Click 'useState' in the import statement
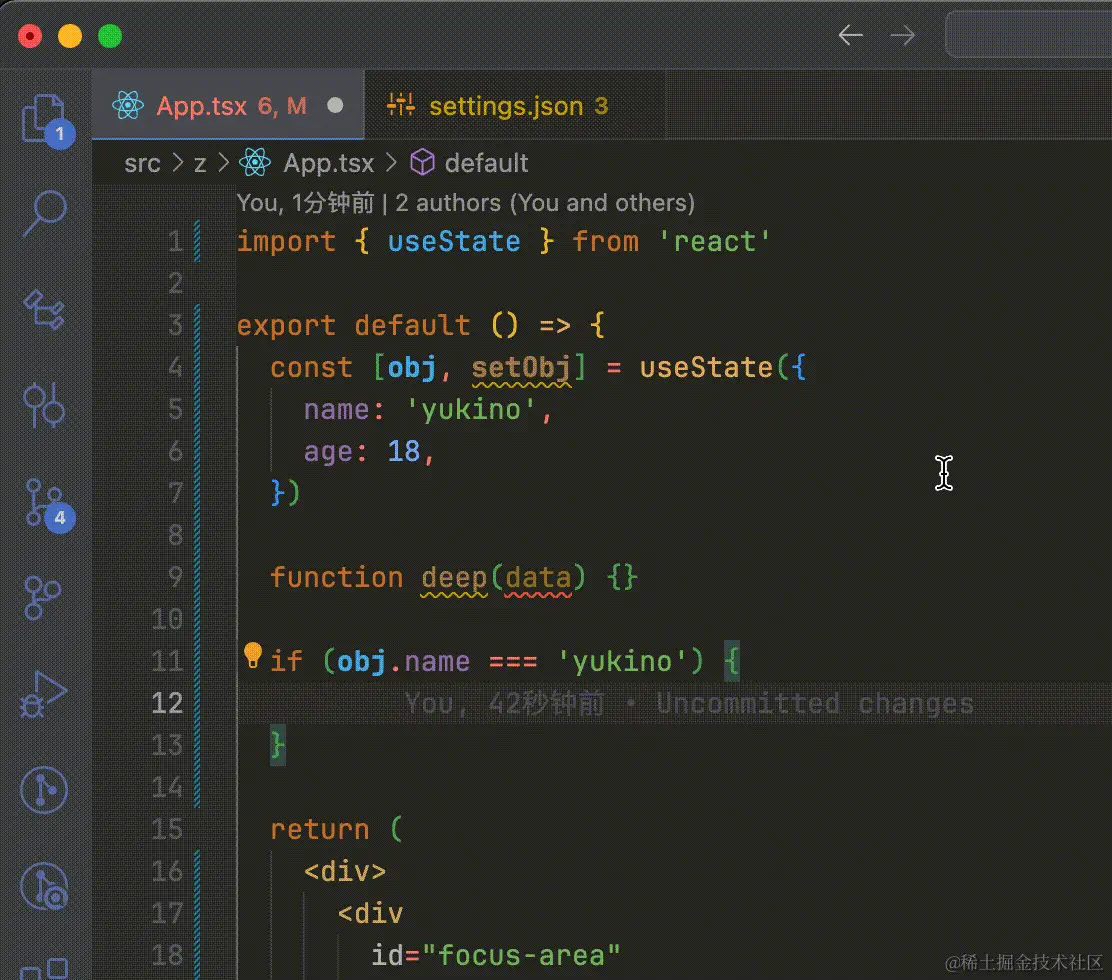 tap(454, 242)
